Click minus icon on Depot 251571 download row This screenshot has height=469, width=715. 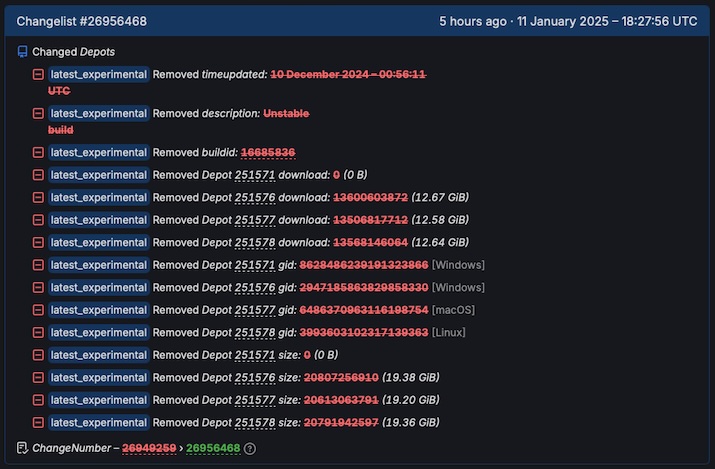point(38,175)
